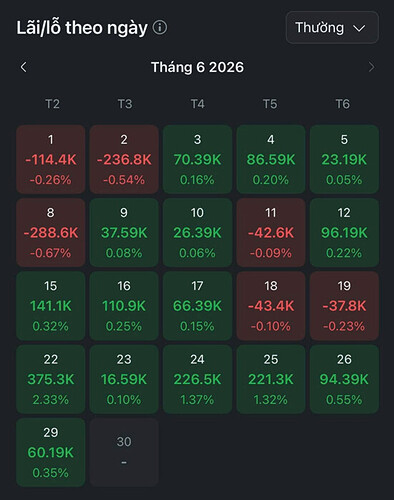Image resolution: width=394 pixels, height=500 pixels.
Task: Open day 18 with -43.4K loss
Action: pos(271,306)
